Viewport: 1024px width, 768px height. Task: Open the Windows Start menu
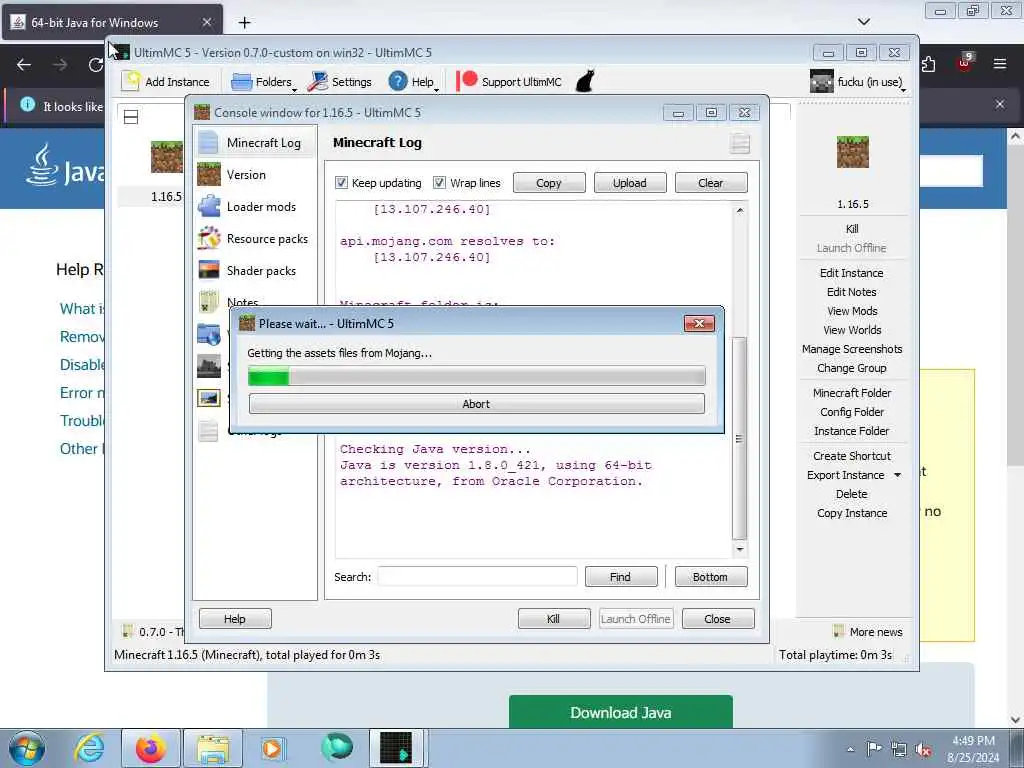pos(27,748)
